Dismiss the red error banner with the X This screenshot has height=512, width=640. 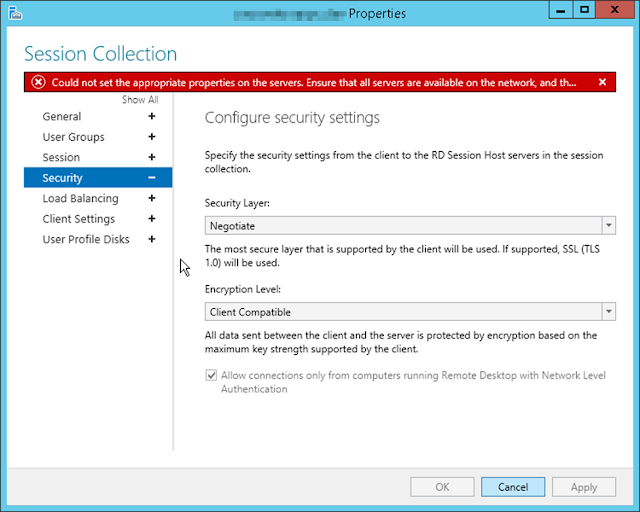(602, 82)
